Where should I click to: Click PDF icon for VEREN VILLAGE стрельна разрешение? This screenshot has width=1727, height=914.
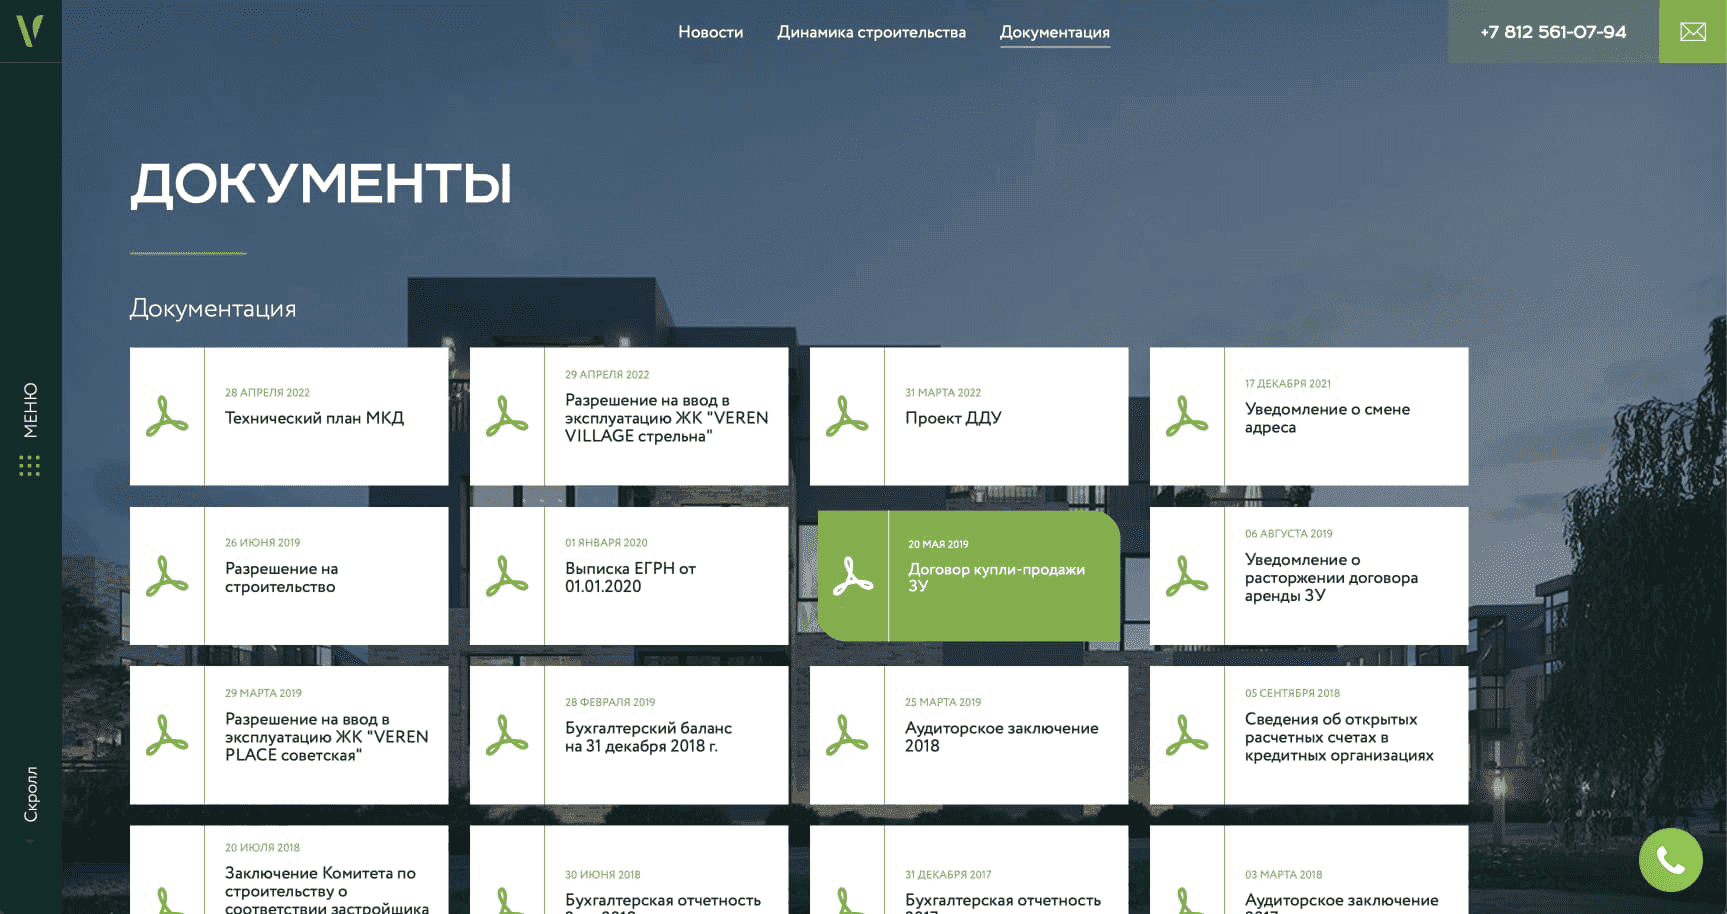coord(507,416)
